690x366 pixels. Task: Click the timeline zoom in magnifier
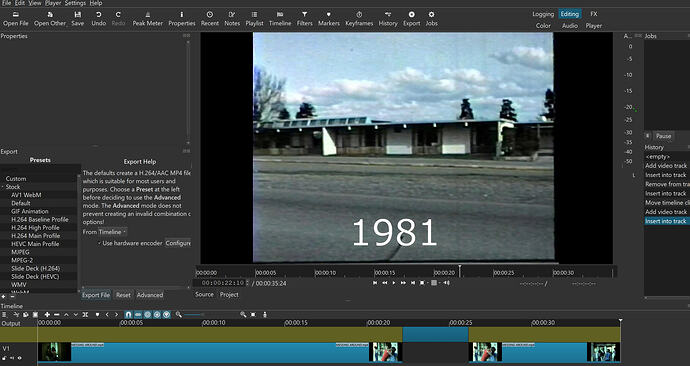(243, 315)
